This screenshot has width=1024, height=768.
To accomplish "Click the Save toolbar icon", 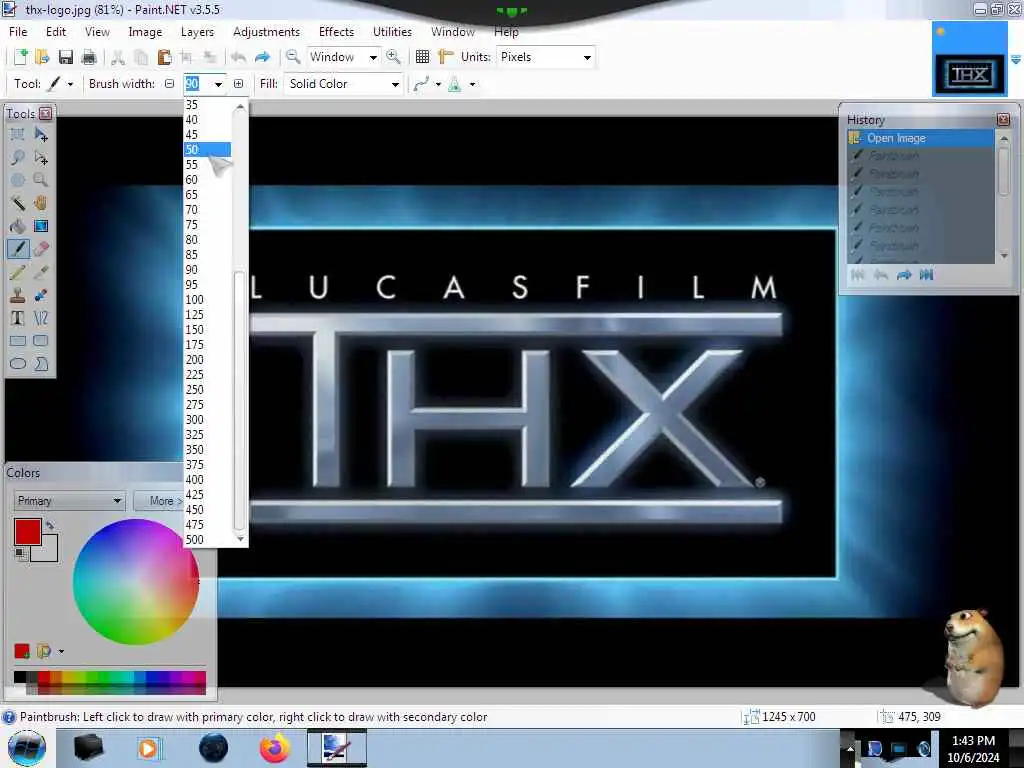I will point(66,57).
